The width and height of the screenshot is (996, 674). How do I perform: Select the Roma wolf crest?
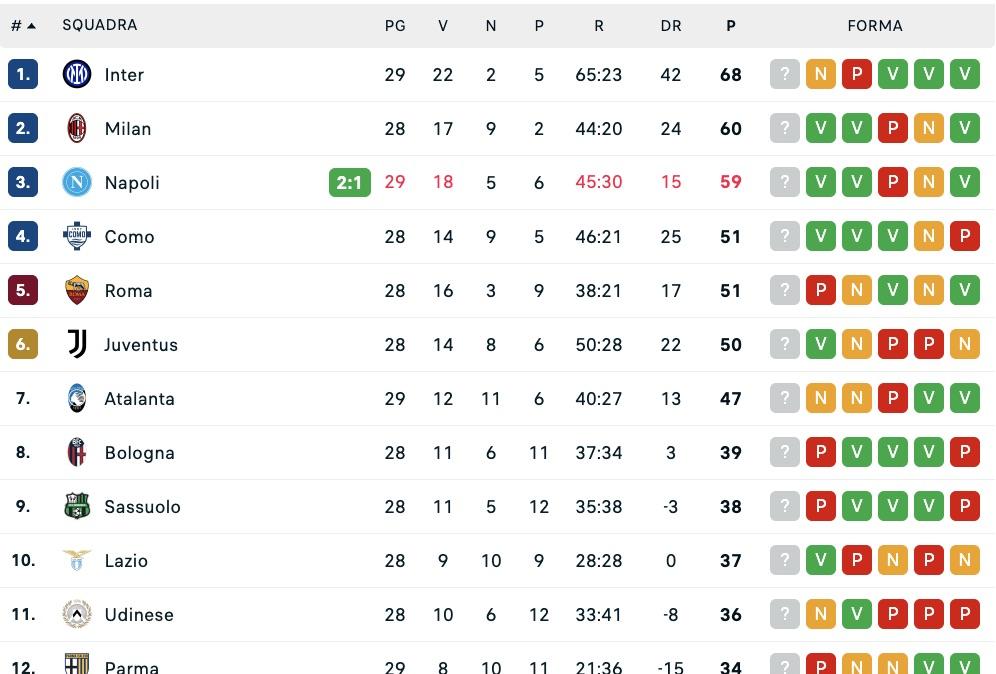(x=77, y=290)
